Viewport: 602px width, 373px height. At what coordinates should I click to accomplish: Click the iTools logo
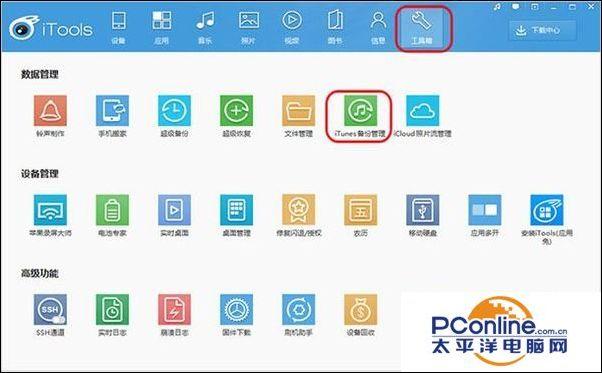pyautogui.click(x=51, y=28)
